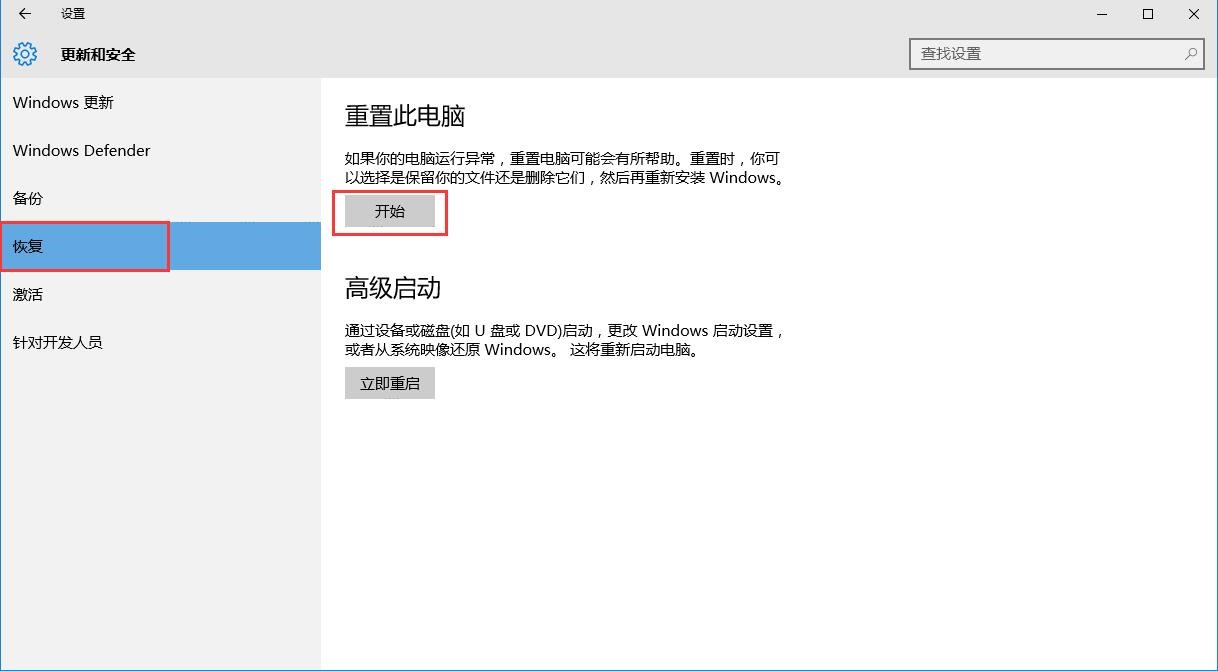Open the 备份 section

coord(160,199)
